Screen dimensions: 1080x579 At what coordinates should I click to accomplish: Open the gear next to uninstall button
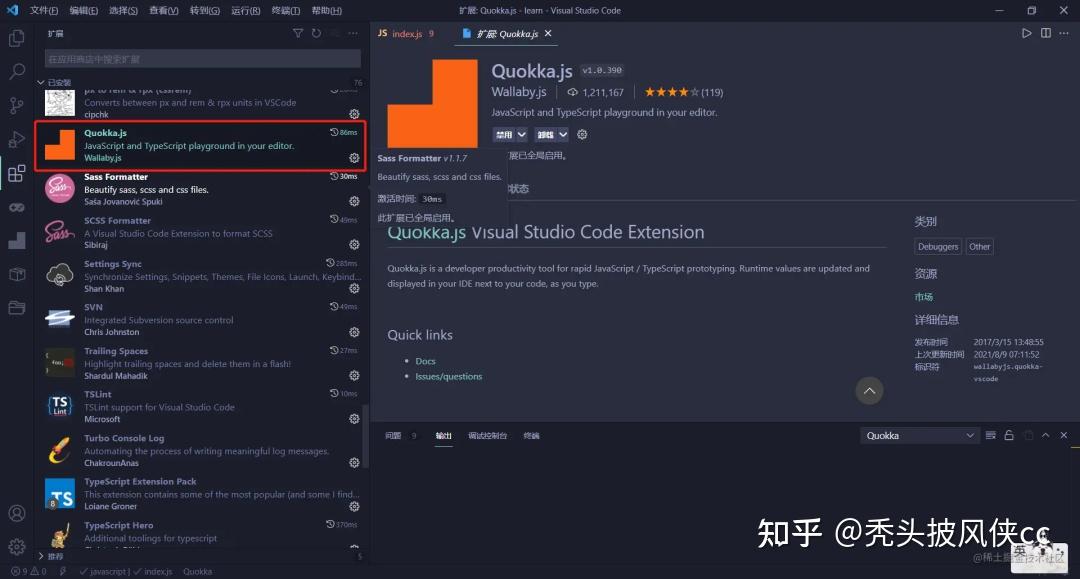pyautogui.click(x=582, y=134)
